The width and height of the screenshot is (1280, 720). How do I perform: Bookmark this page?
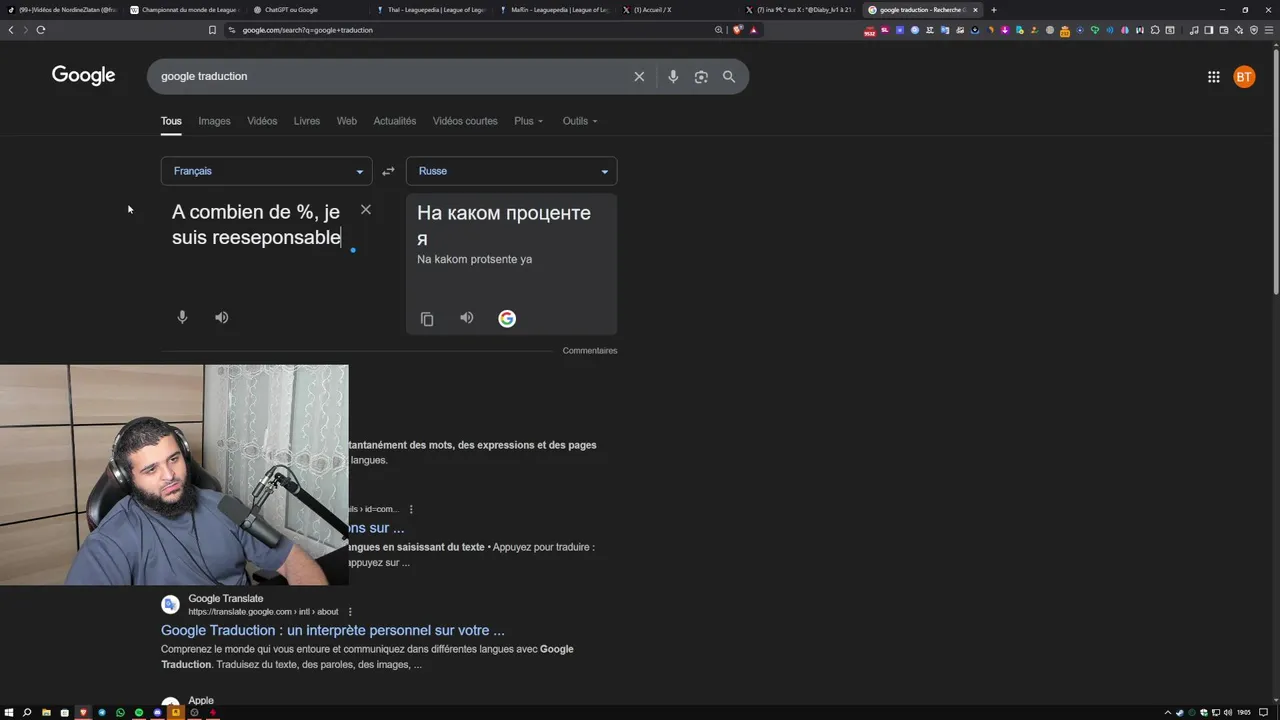(212, 30)
